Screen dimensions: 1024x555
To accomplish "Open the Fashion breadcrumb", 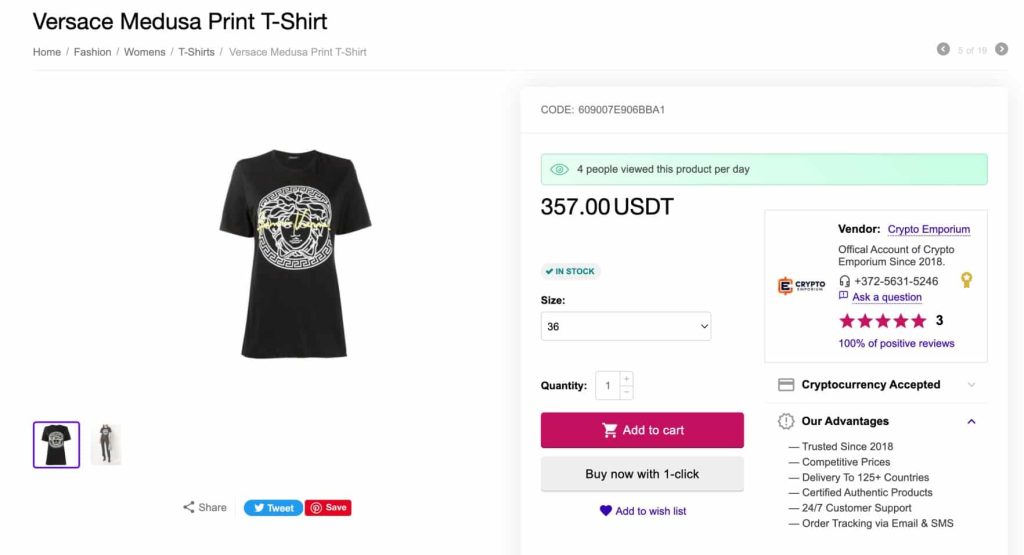I will (92, 52).
